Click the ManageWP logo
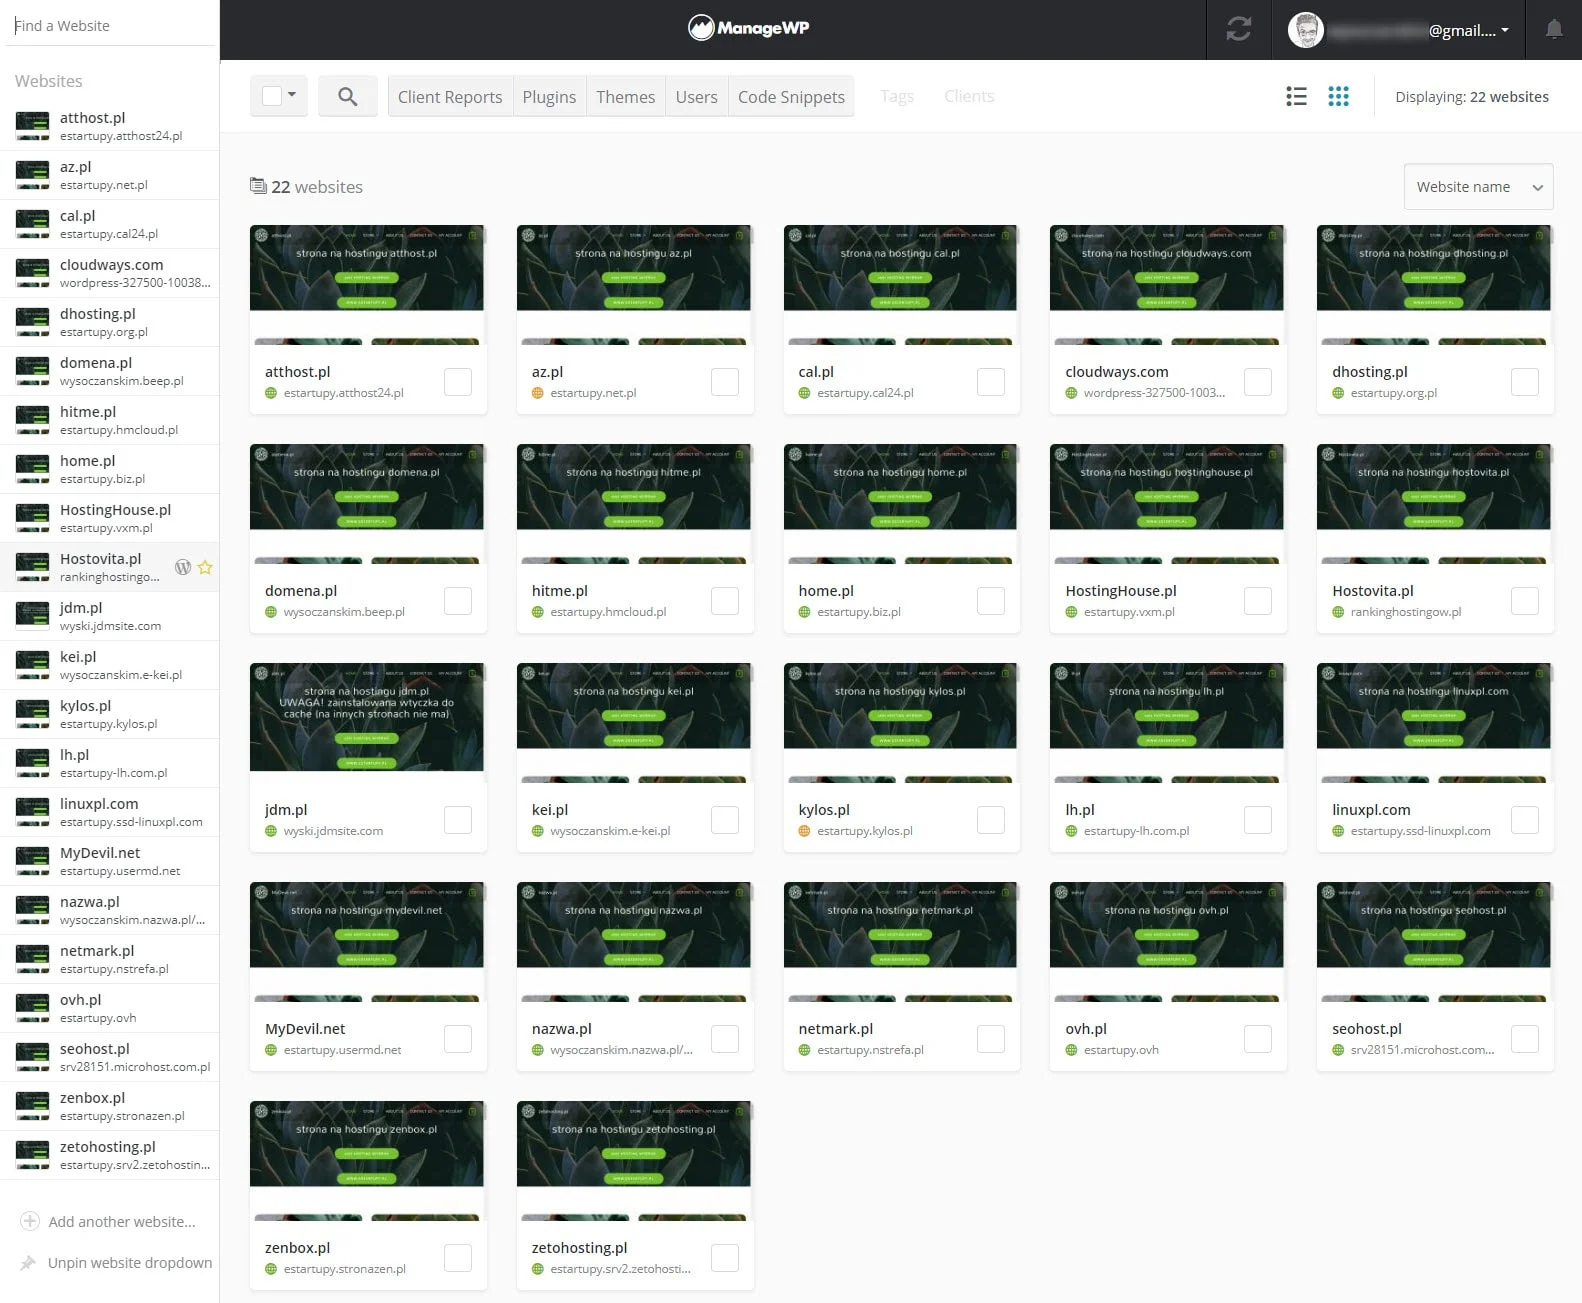This screenshot has height=1303, width=1582. [x=749, y=28]
